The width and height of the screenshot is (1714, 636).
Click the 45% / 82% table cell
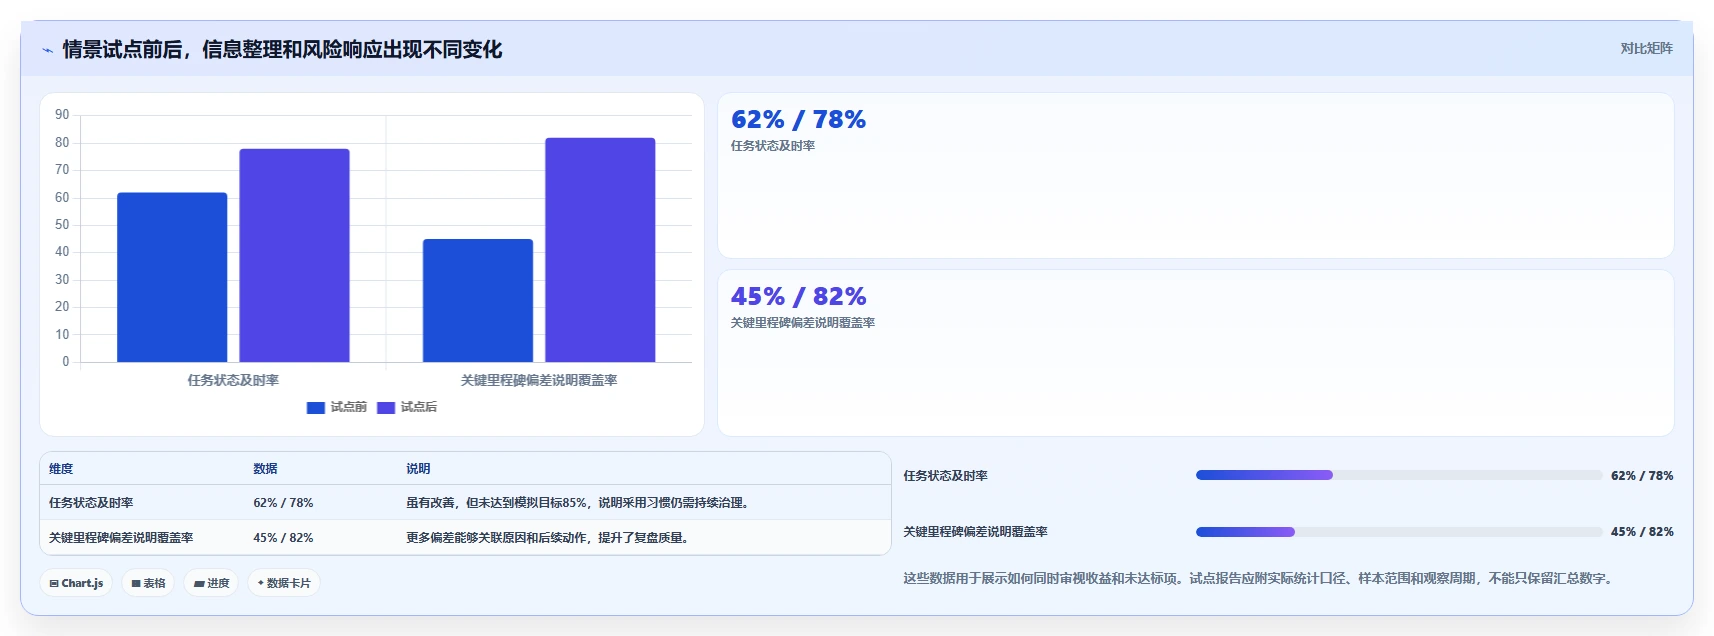(x=283, y=538)
